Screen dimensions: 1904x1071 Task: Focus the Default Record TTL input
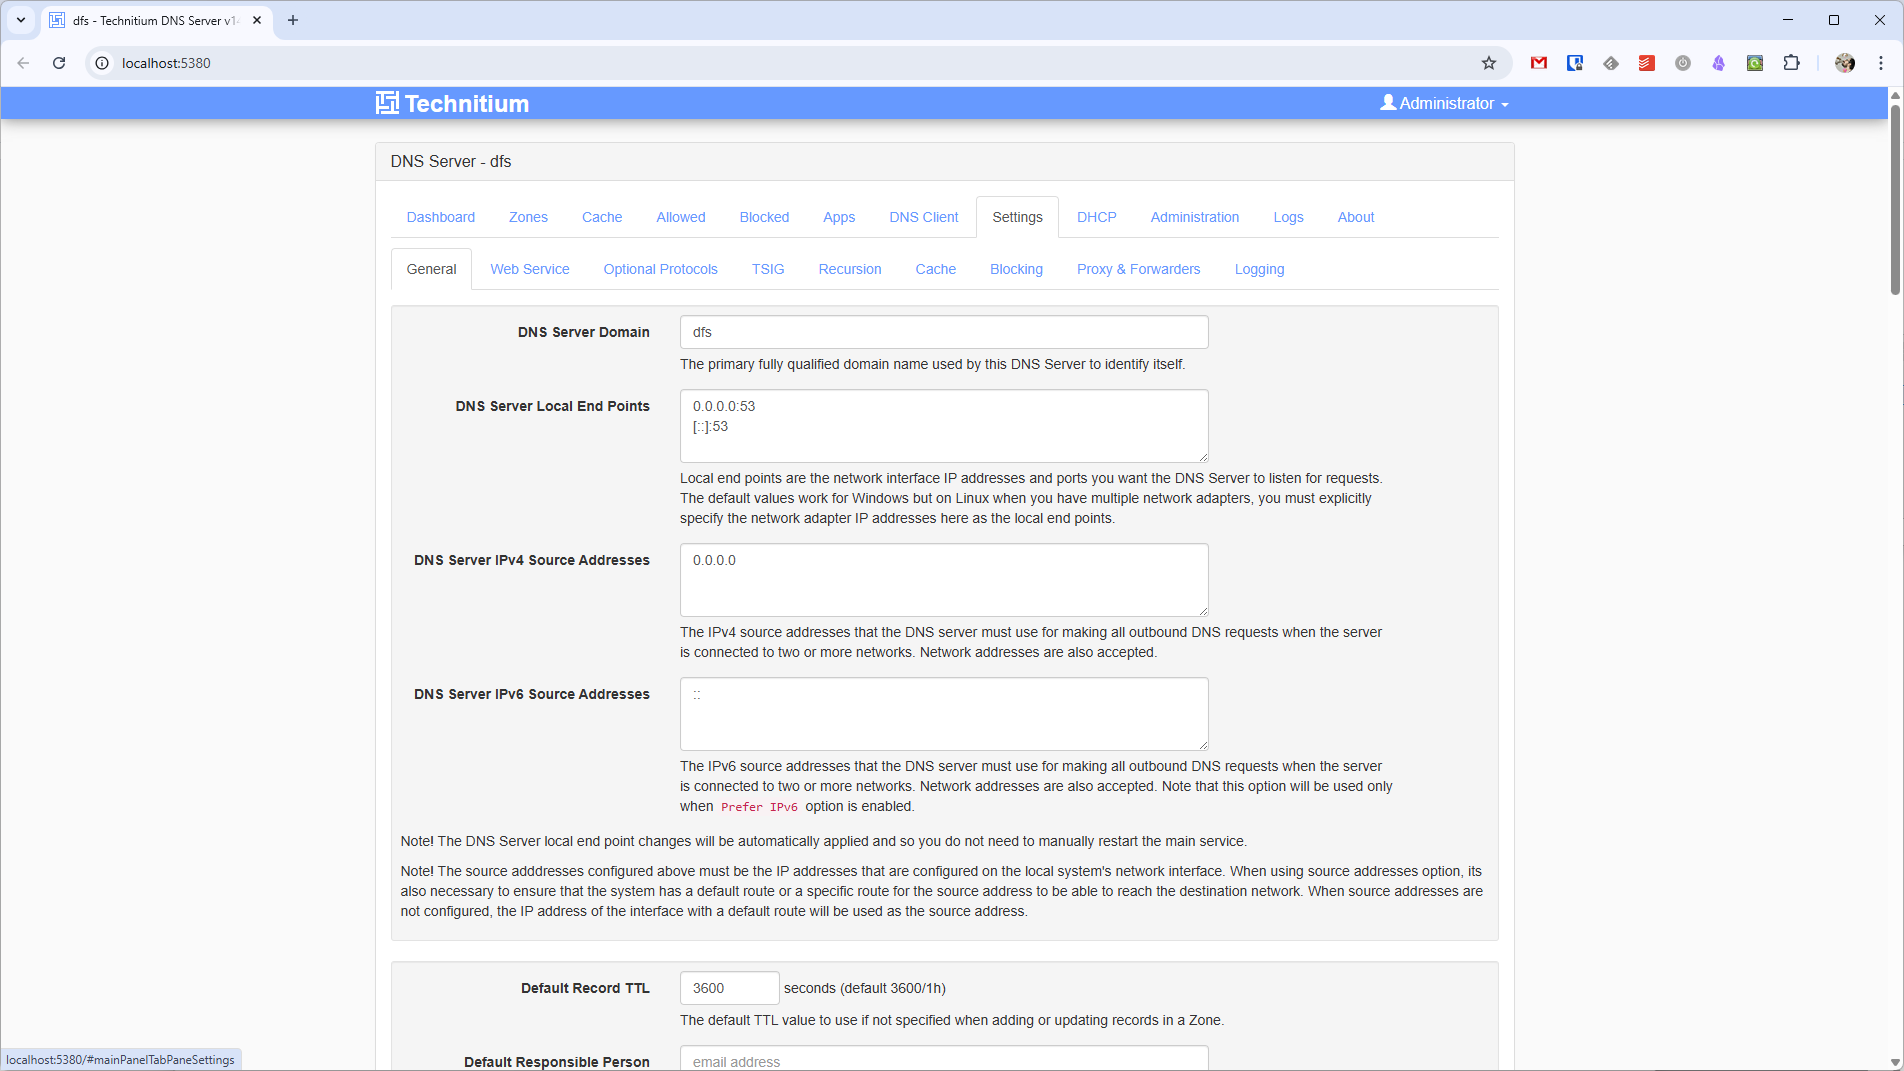tap(729, 988)
